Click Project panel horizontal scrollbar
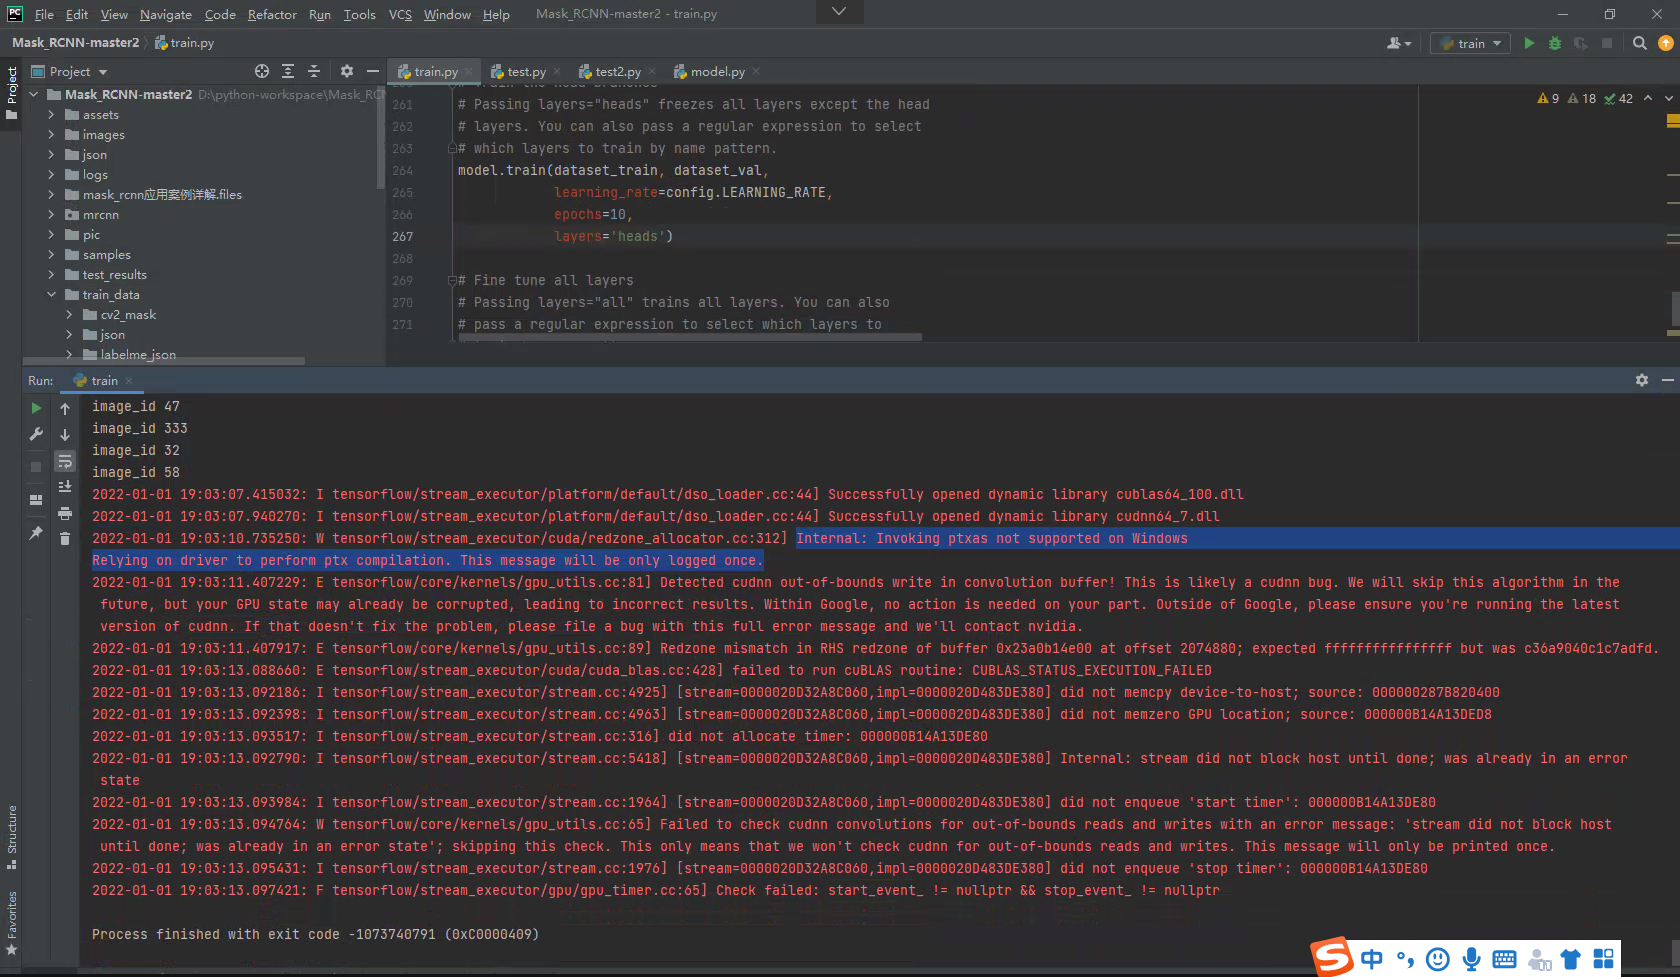Viewport: 1680px width, 977px height. coord(164,361)
